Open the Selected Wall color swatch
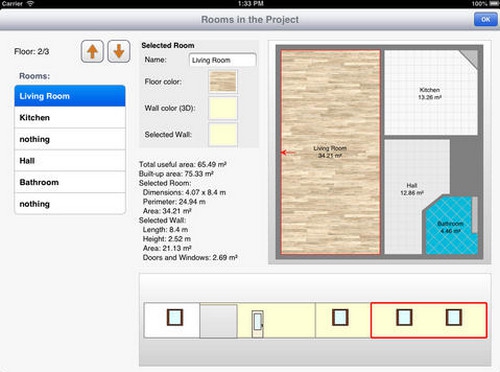 (x=223, y=134)
